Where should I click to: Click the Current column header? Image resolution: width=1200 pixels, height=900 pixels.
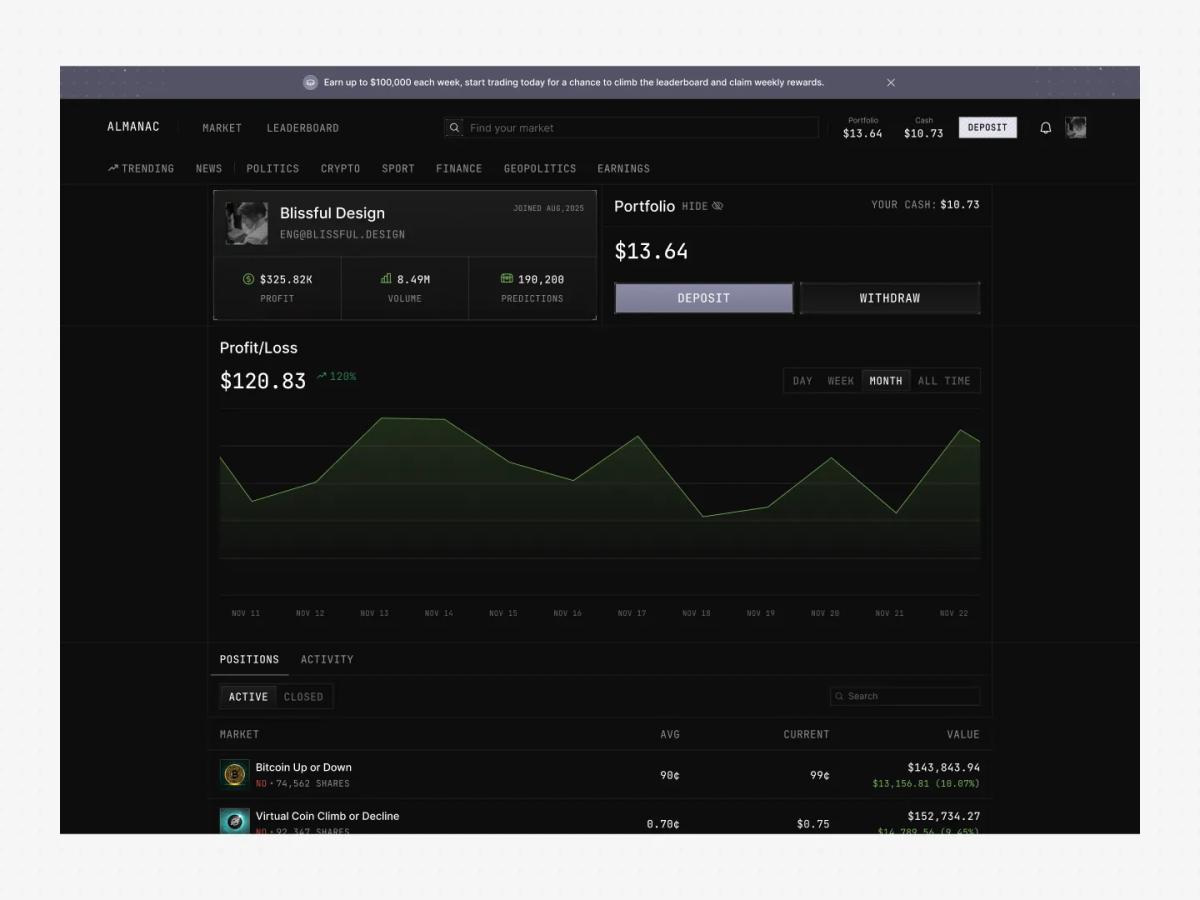pyautogui.click(x=807, y=734)
